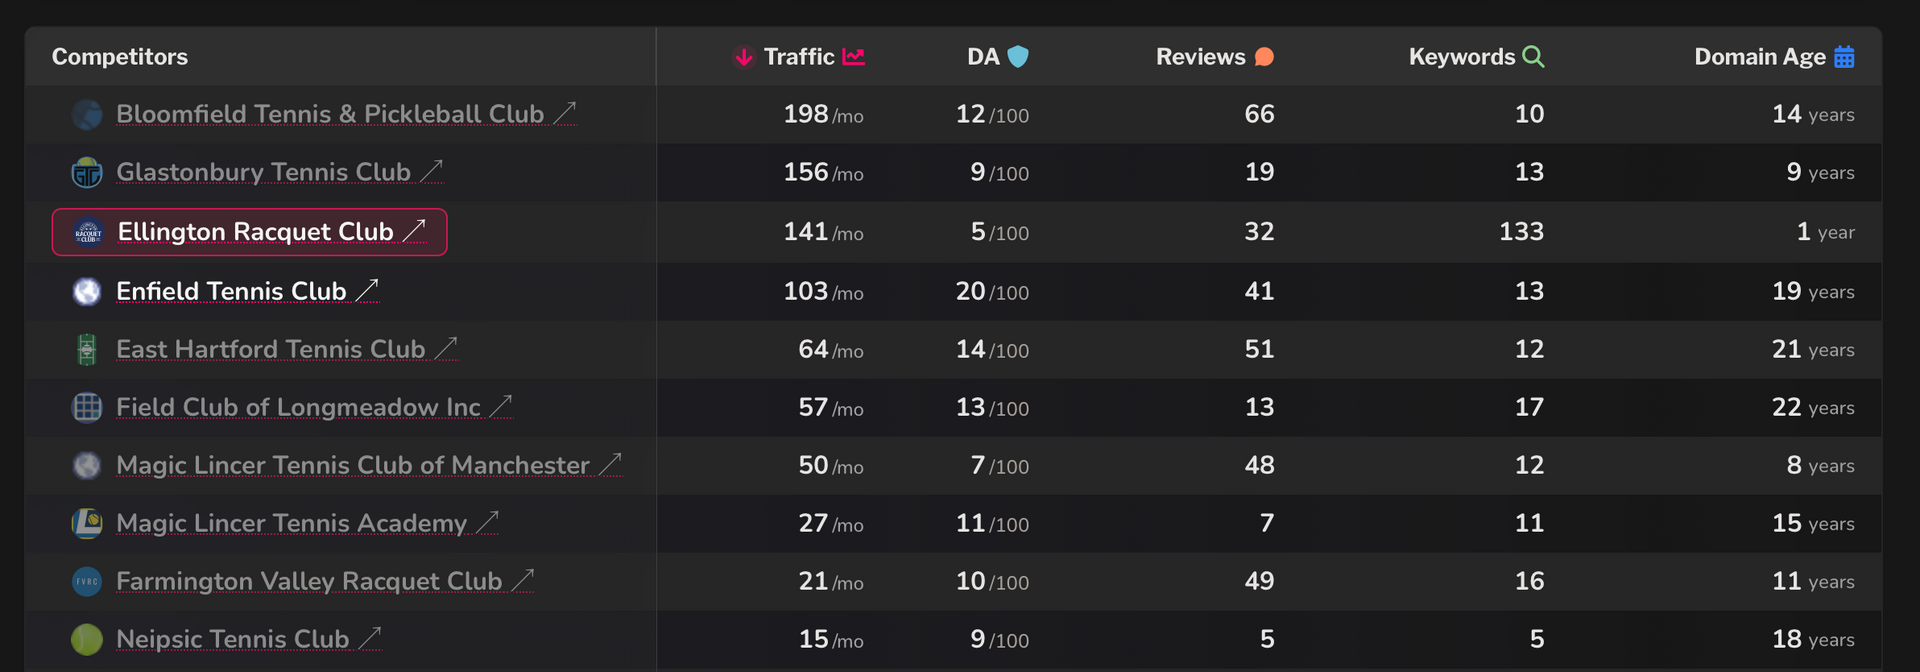The image size is (1920, 672).
Task: Sort by Keywords column header
Action: [x=1461, y=57]
